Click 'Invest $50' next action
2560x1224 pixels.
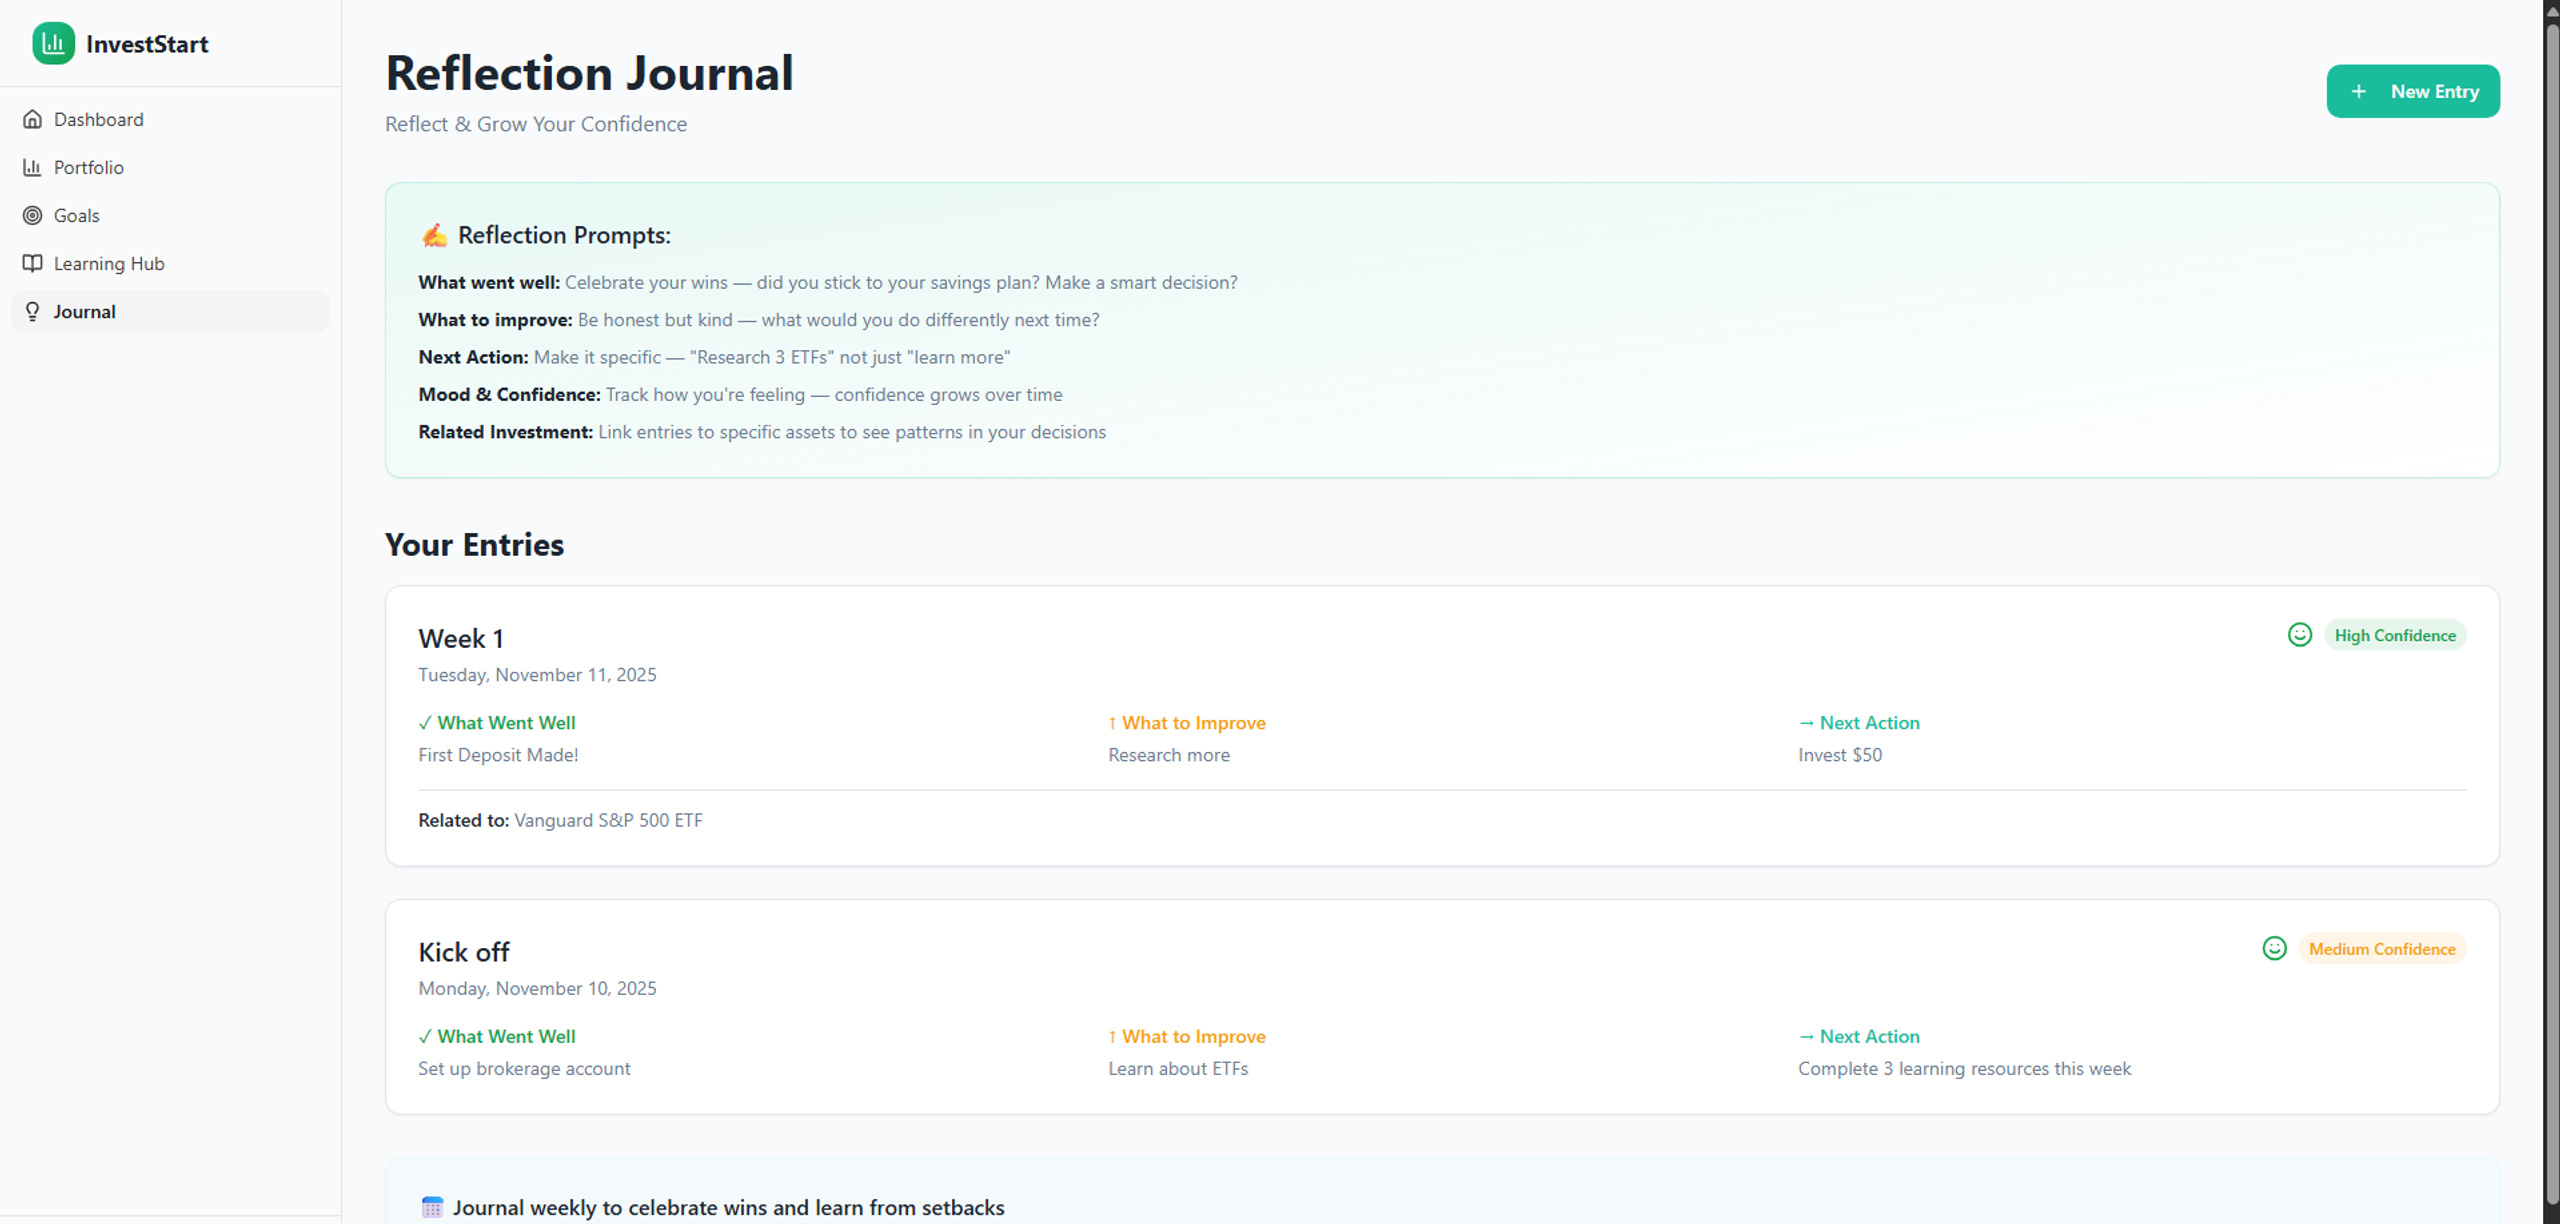(x=1839, y=755)
